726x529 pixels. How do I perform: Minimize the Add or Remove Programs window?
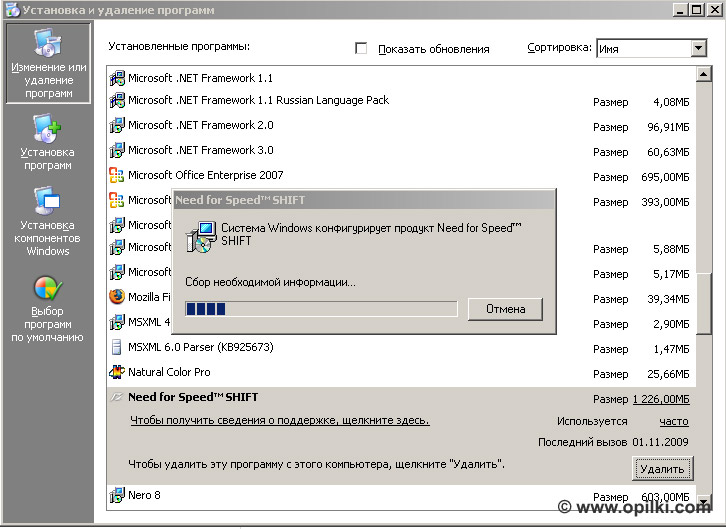[x=680, y=10]
